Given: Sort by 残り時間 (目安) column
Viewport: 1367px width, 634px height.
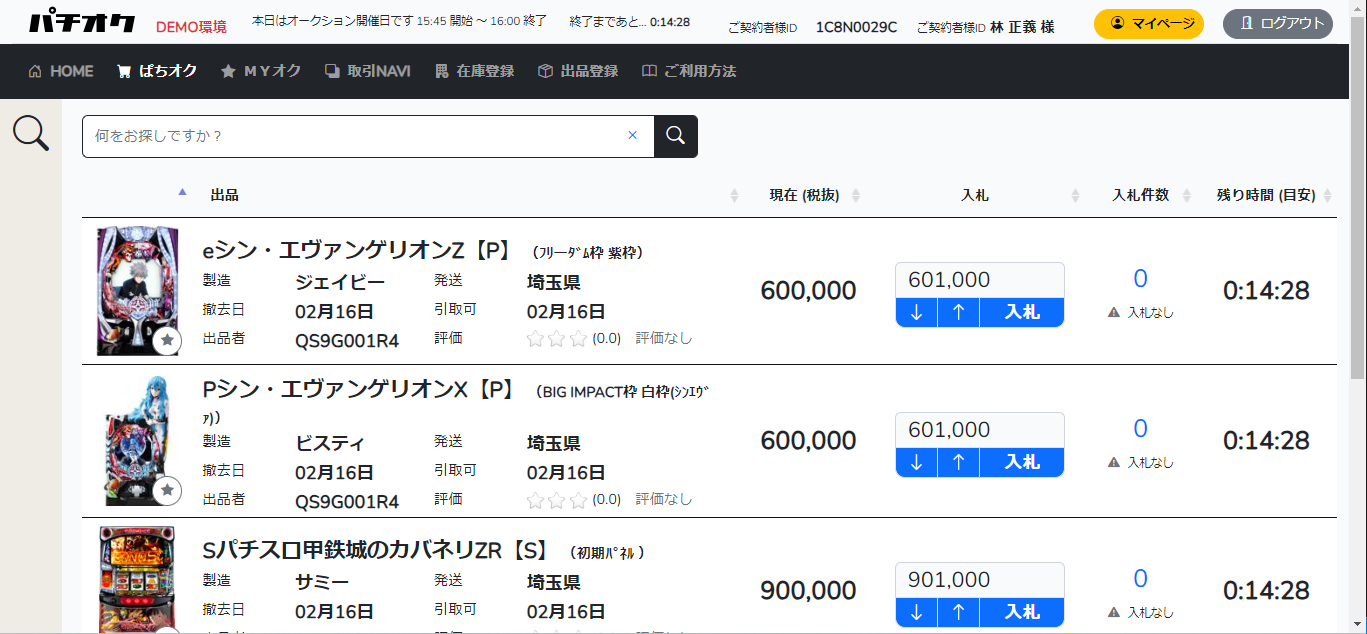Looking at the screenshot, I should click(x=1266, y=195).
